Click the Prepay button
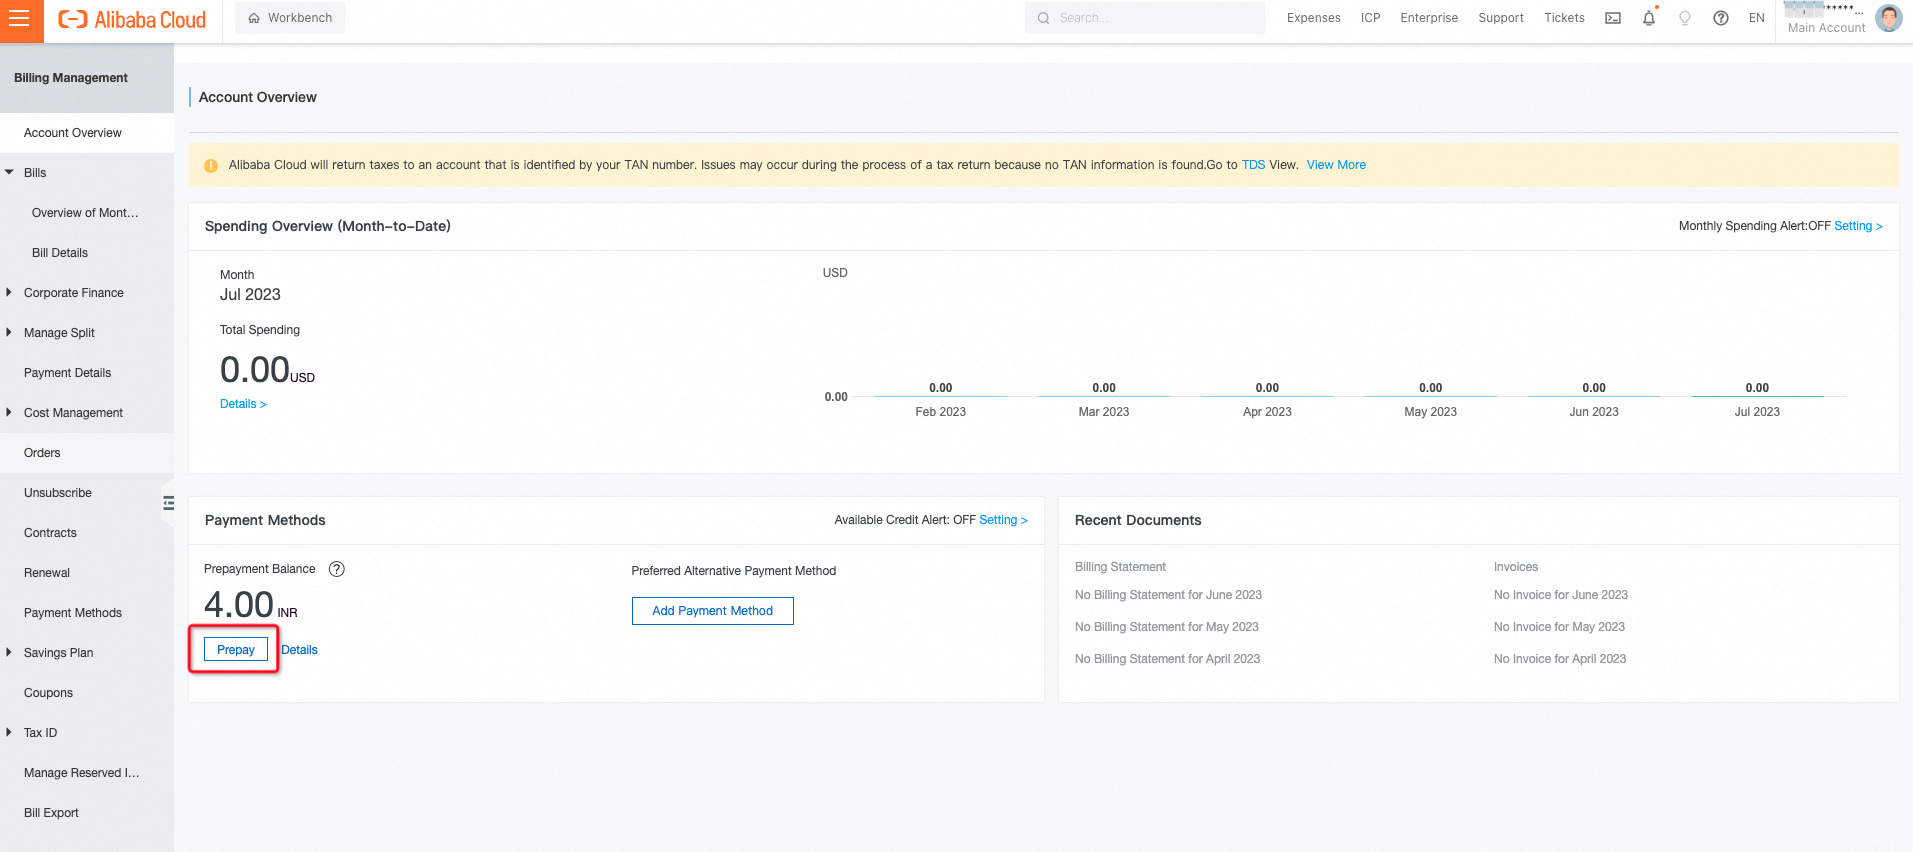Viewport: 1913px width, 852px height. pyautogui.click(x=236, y=650)
